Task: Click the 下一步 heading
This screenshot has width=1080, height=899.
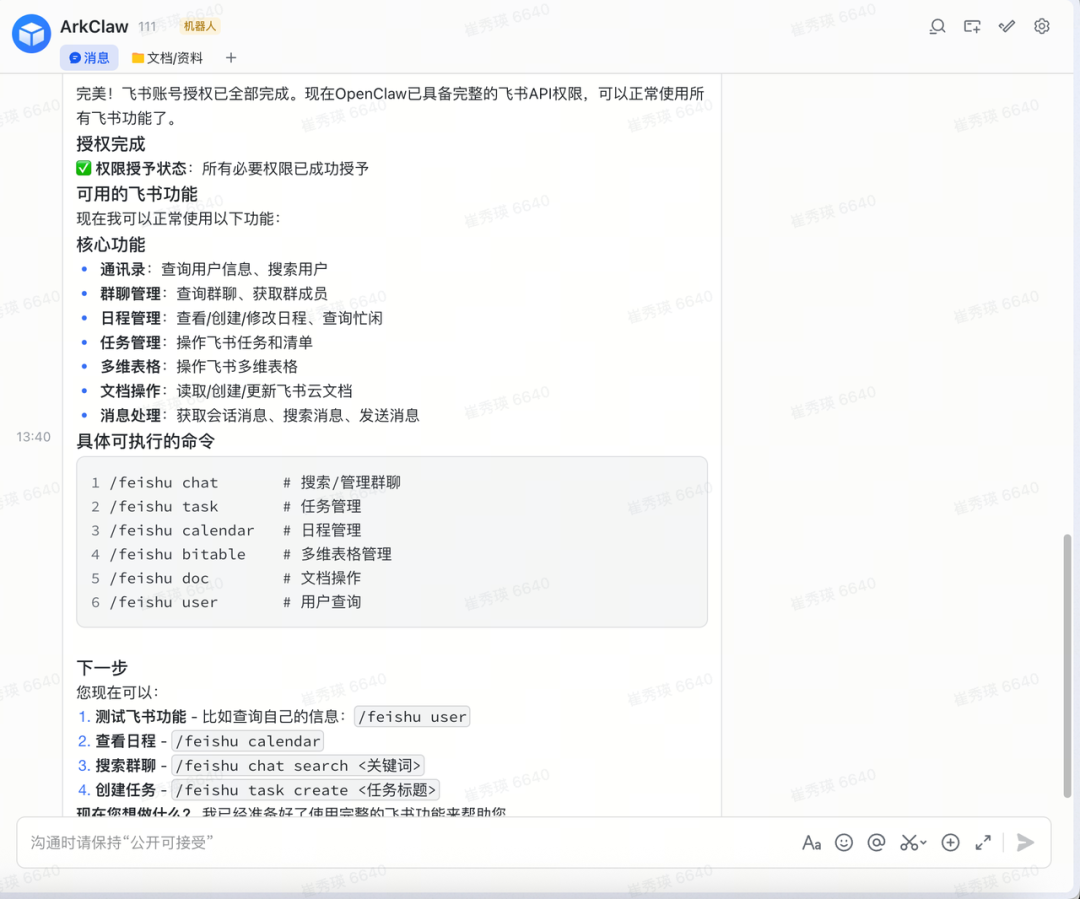Action: [102, 668]
